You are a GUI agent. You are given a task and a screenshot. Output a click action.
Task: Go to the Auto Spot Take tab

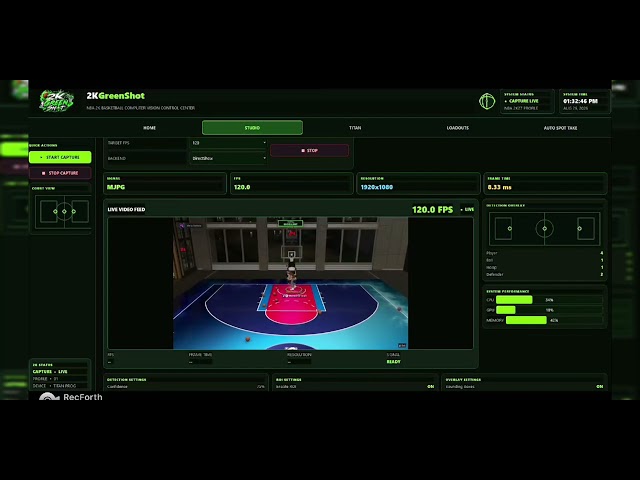pyautogui.click(x=560, y=128)
